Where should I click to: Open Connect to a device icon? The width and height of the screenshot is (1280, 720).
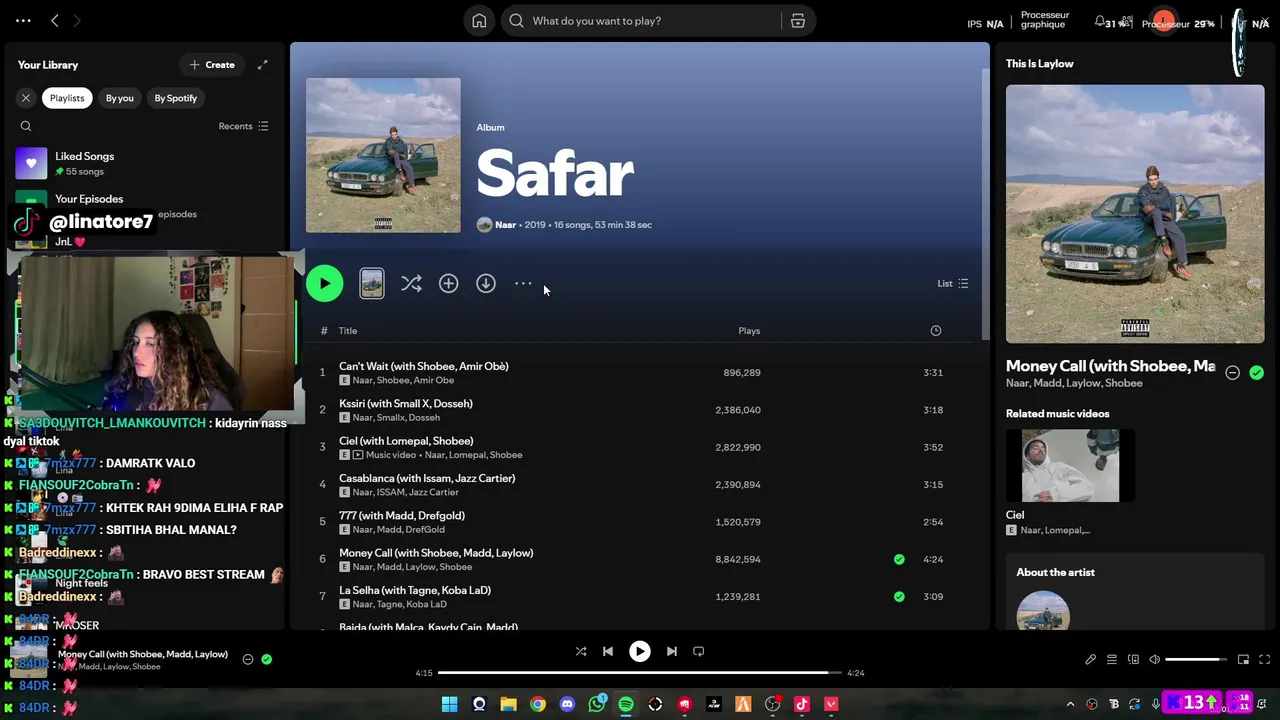[1133, 660]
